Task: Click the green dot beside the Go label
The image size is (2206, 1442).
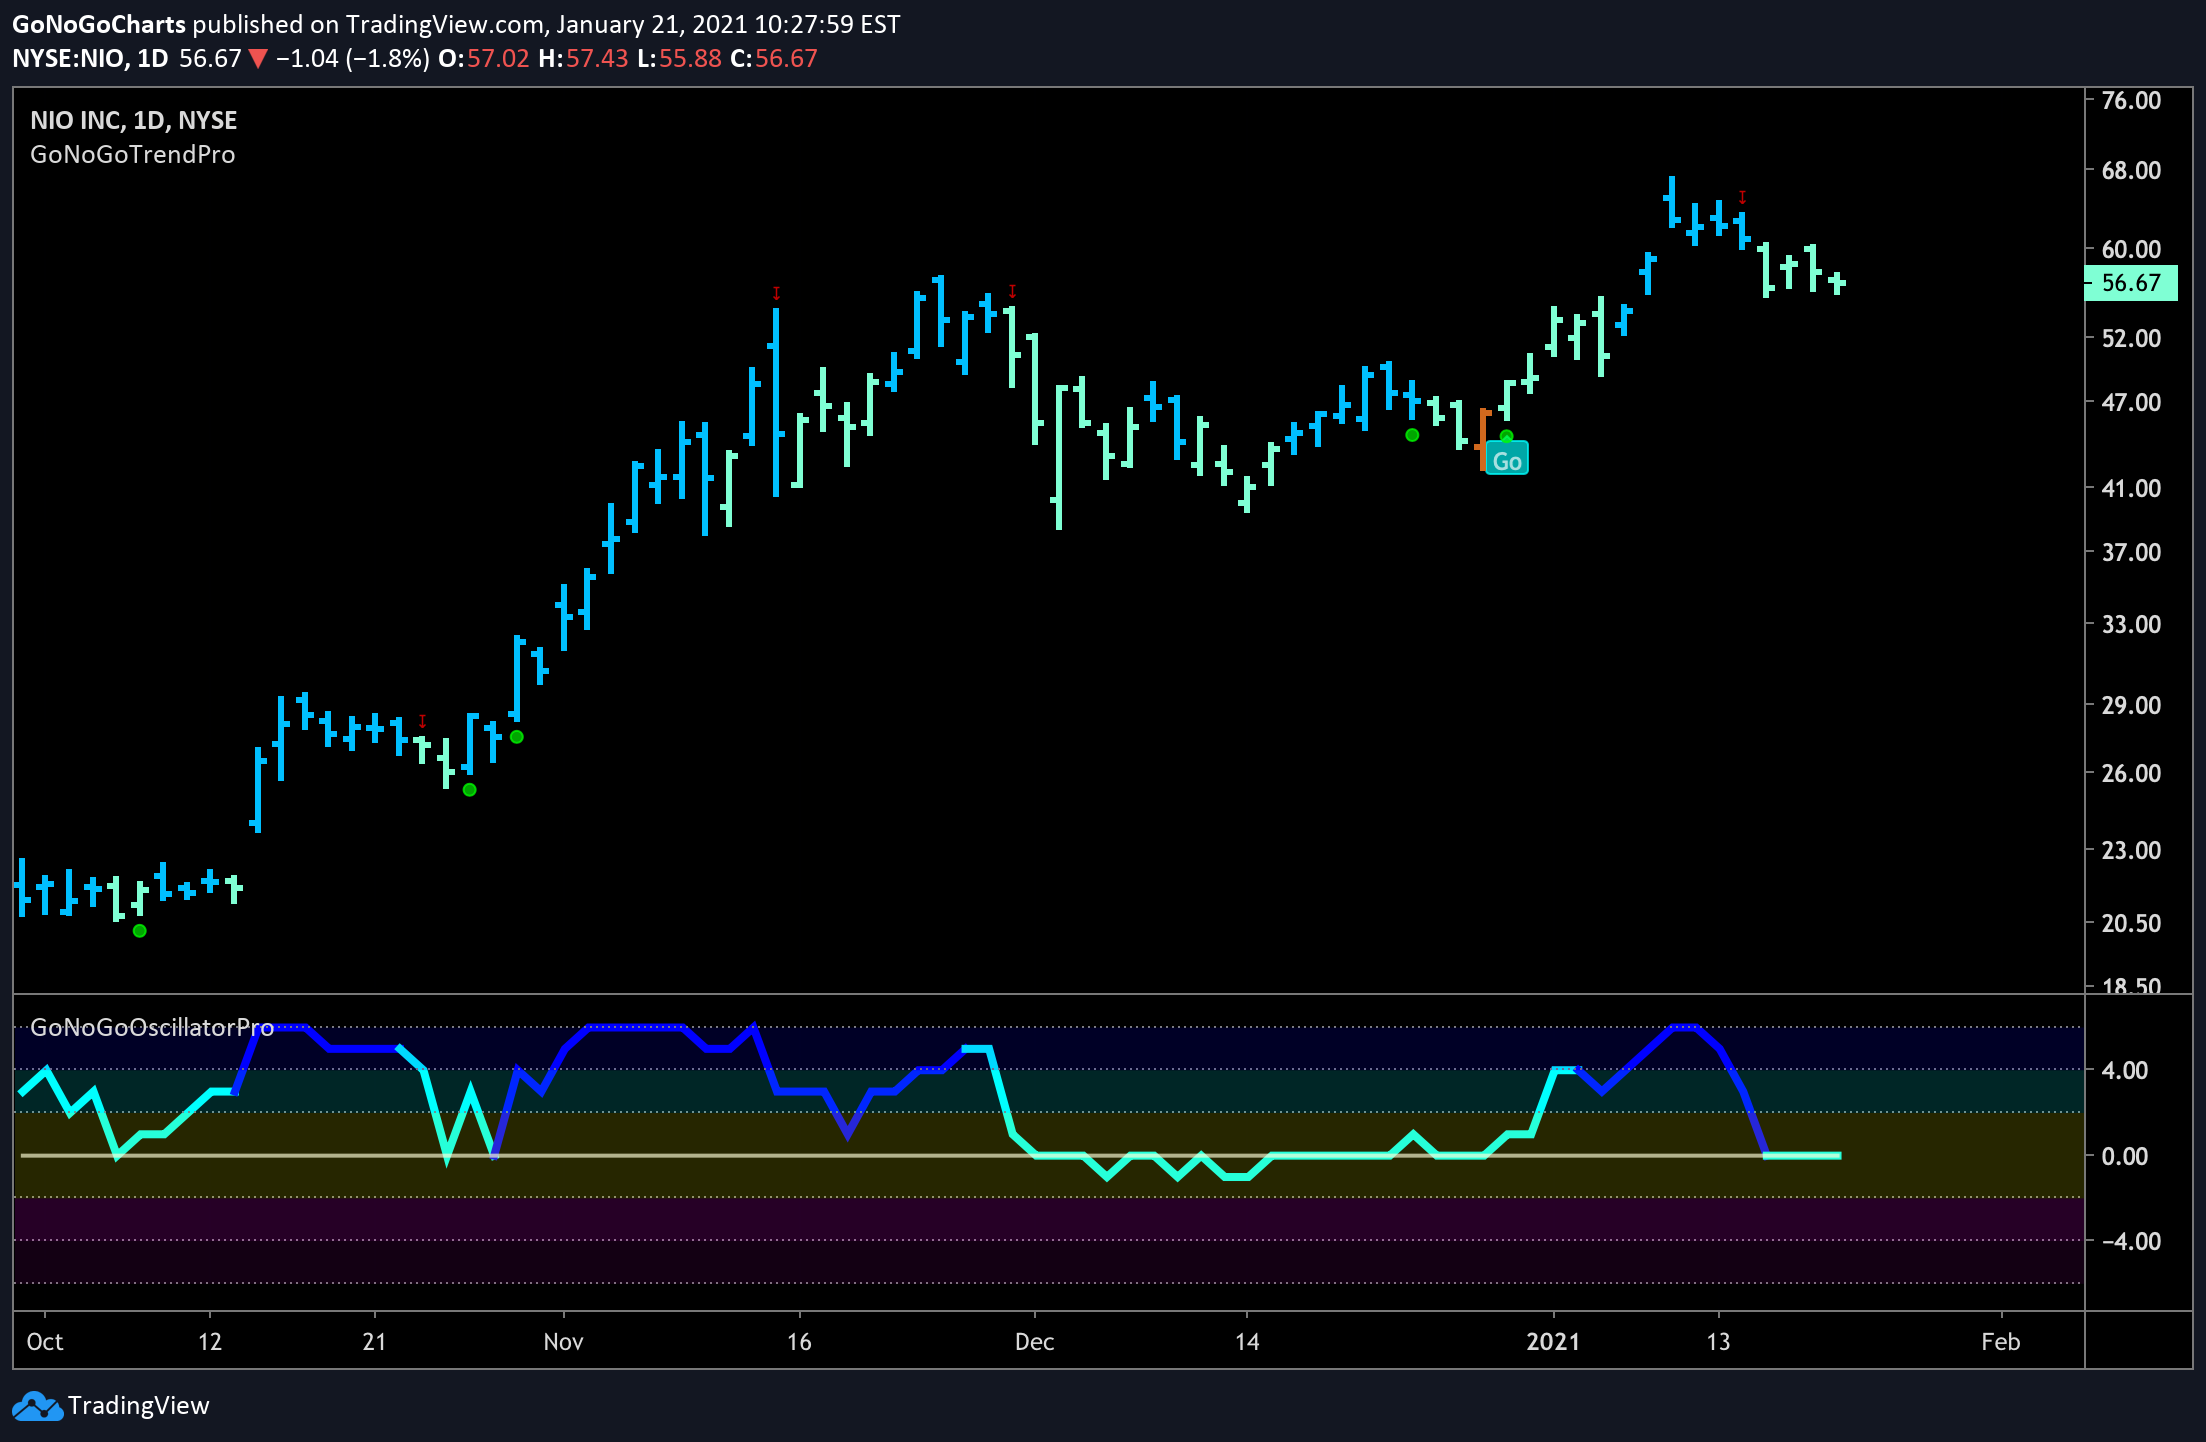Action: [1507, 436]
